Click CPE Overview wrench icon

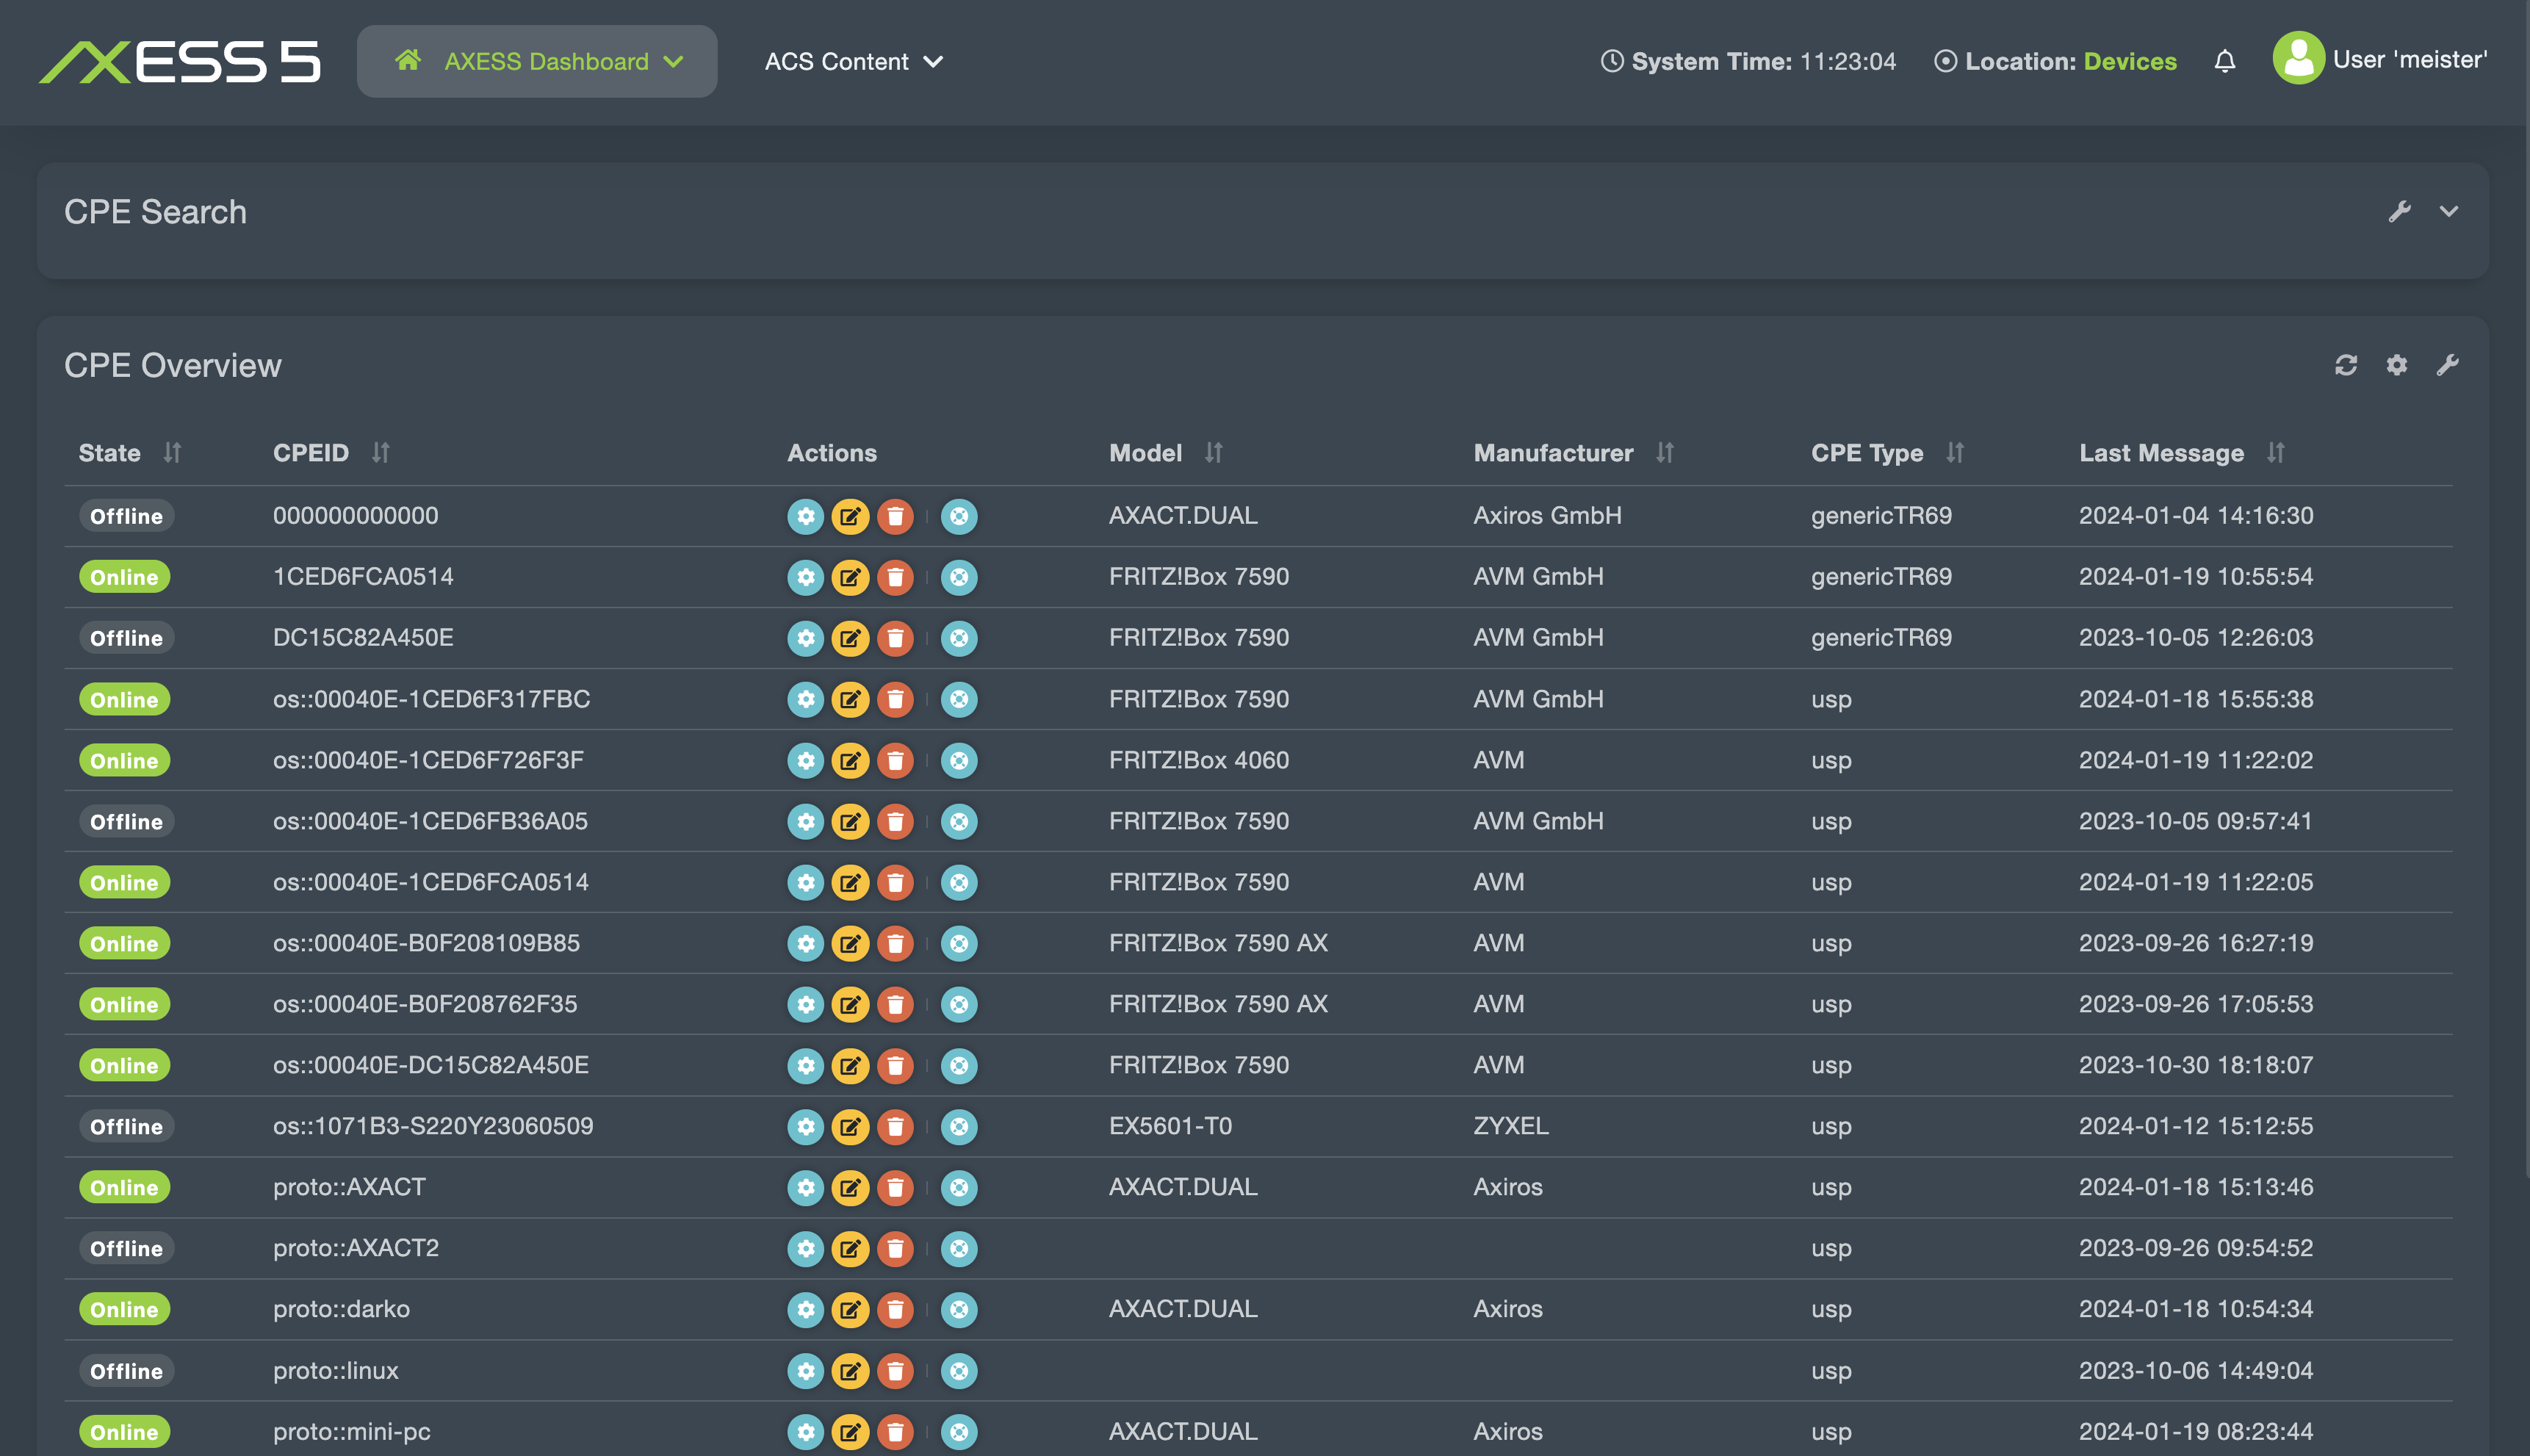coord(2447,365)
